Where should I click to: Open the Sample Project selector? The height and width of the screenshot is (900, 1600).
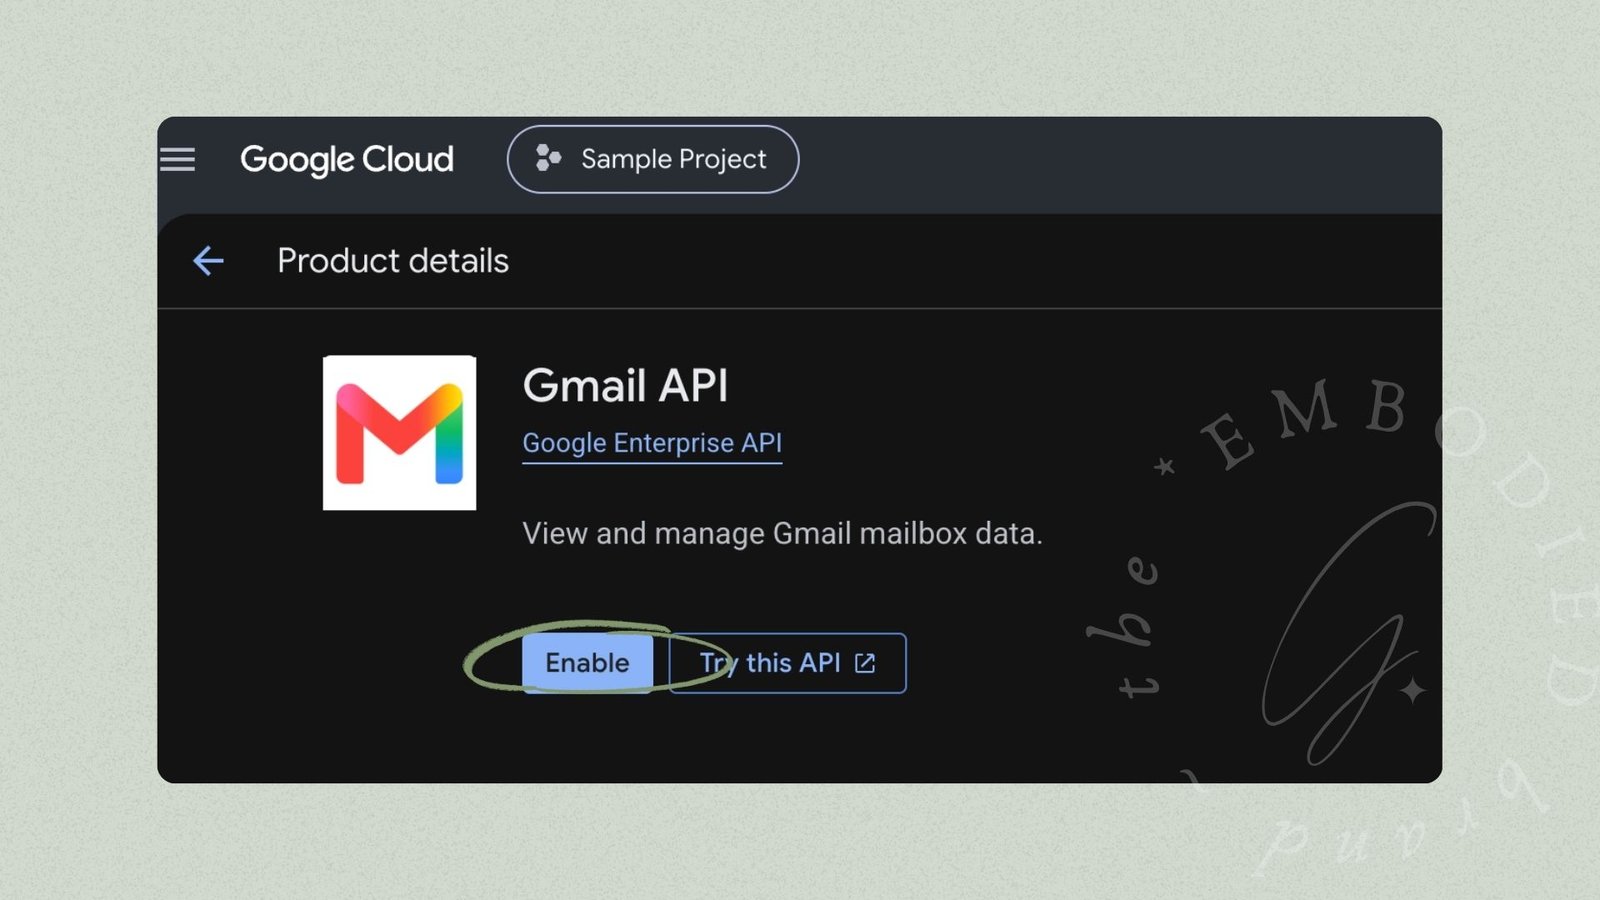[653, 159]
